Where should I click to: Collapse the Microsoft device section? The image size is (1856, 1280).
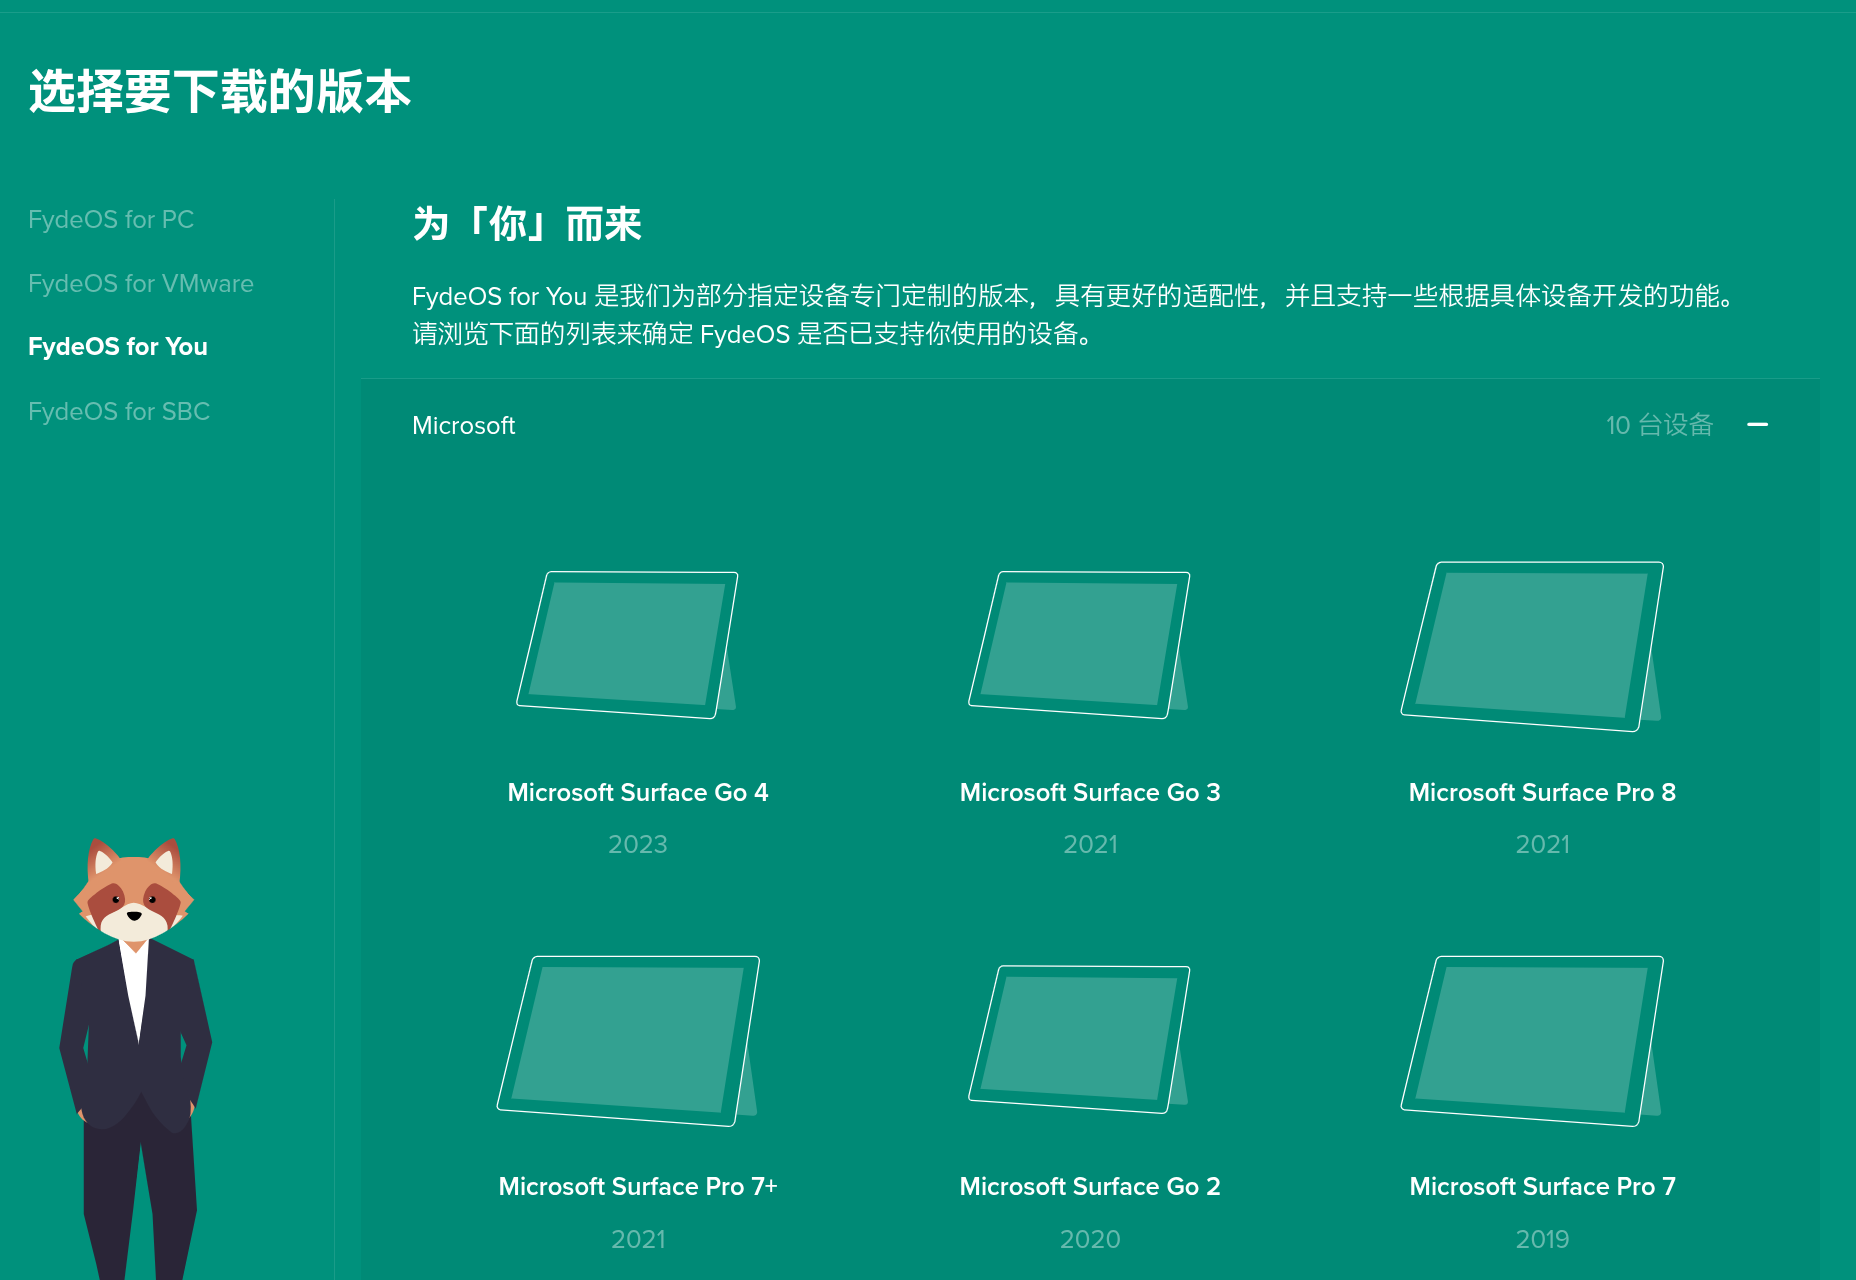1757,425
